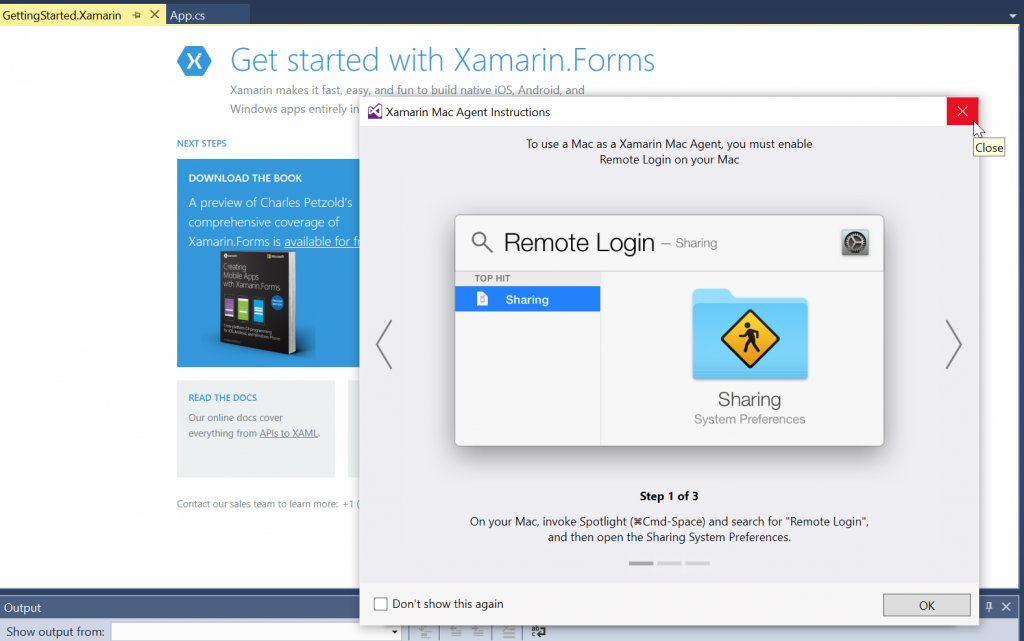Image resolution: width=1024 pixels, height=641 pixels.
Task: Click the Spotlight magnifier icon
Action: pos(482,242)
